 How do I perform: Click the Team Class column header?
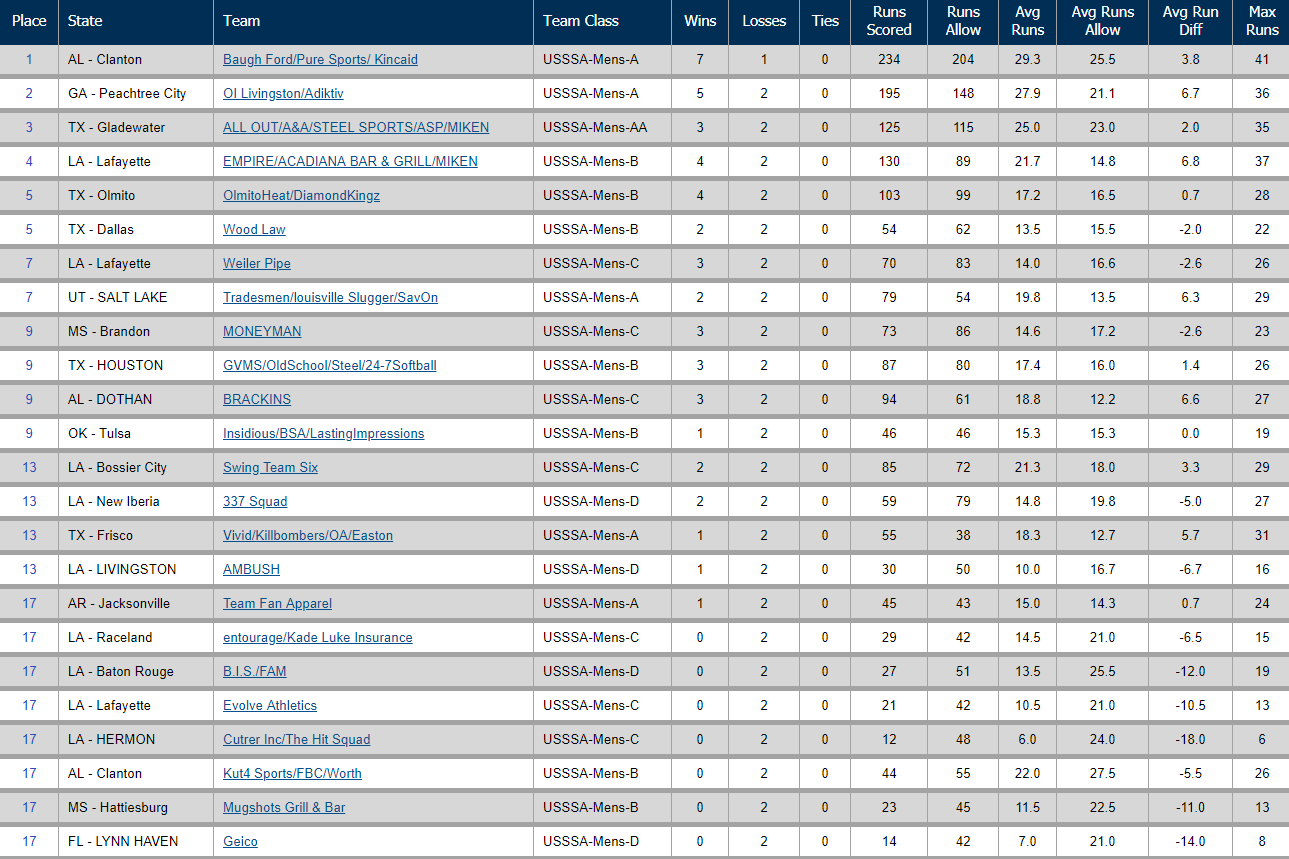[x=602, y=21]
